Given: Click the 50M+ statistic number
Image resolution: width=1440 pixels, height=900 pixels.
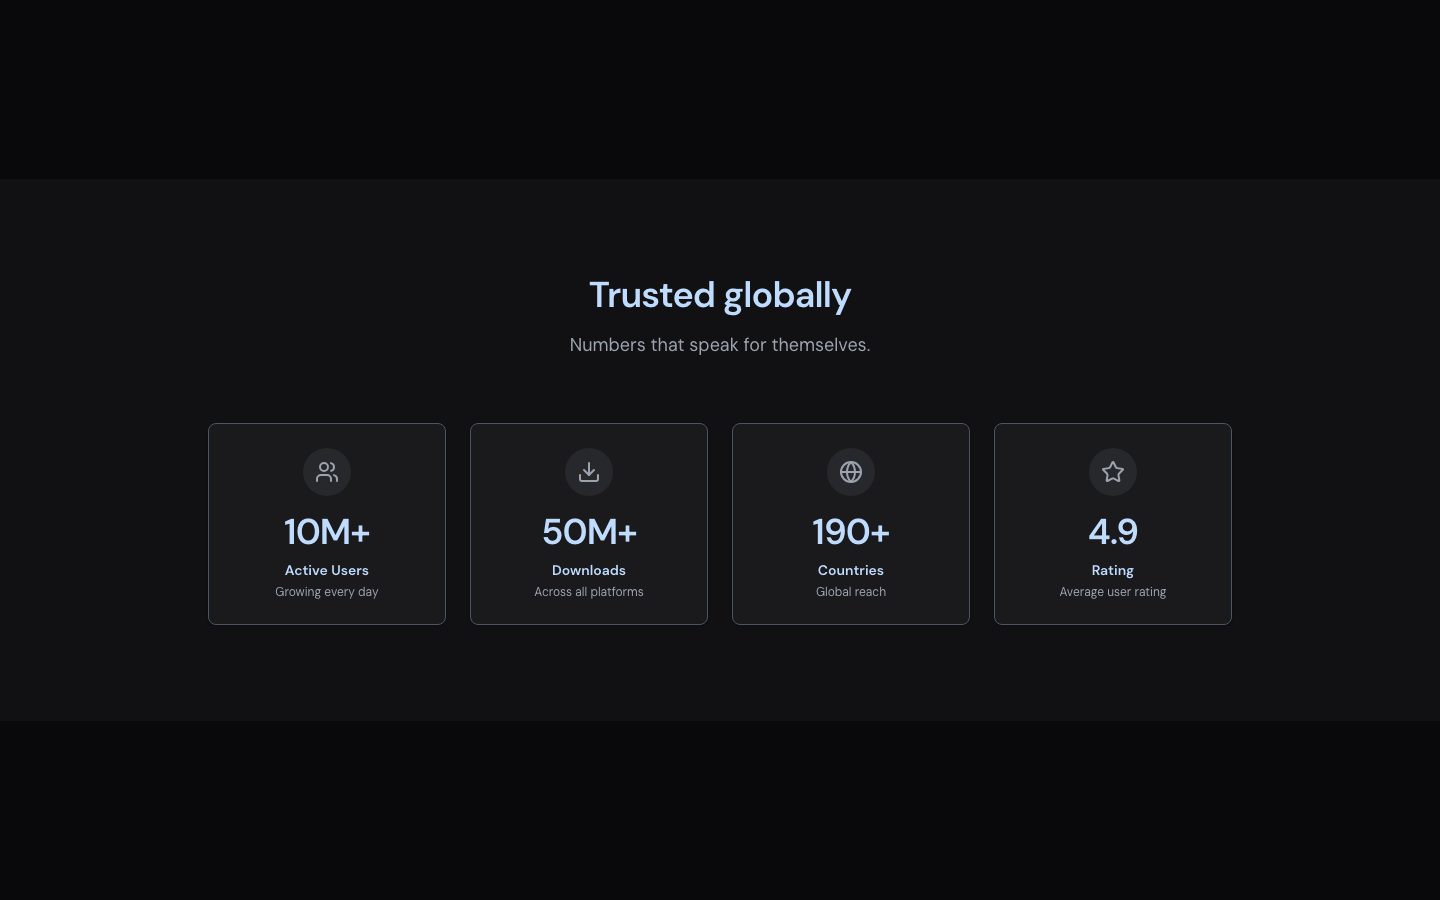Looking at the screenshot, I should 589,532.
